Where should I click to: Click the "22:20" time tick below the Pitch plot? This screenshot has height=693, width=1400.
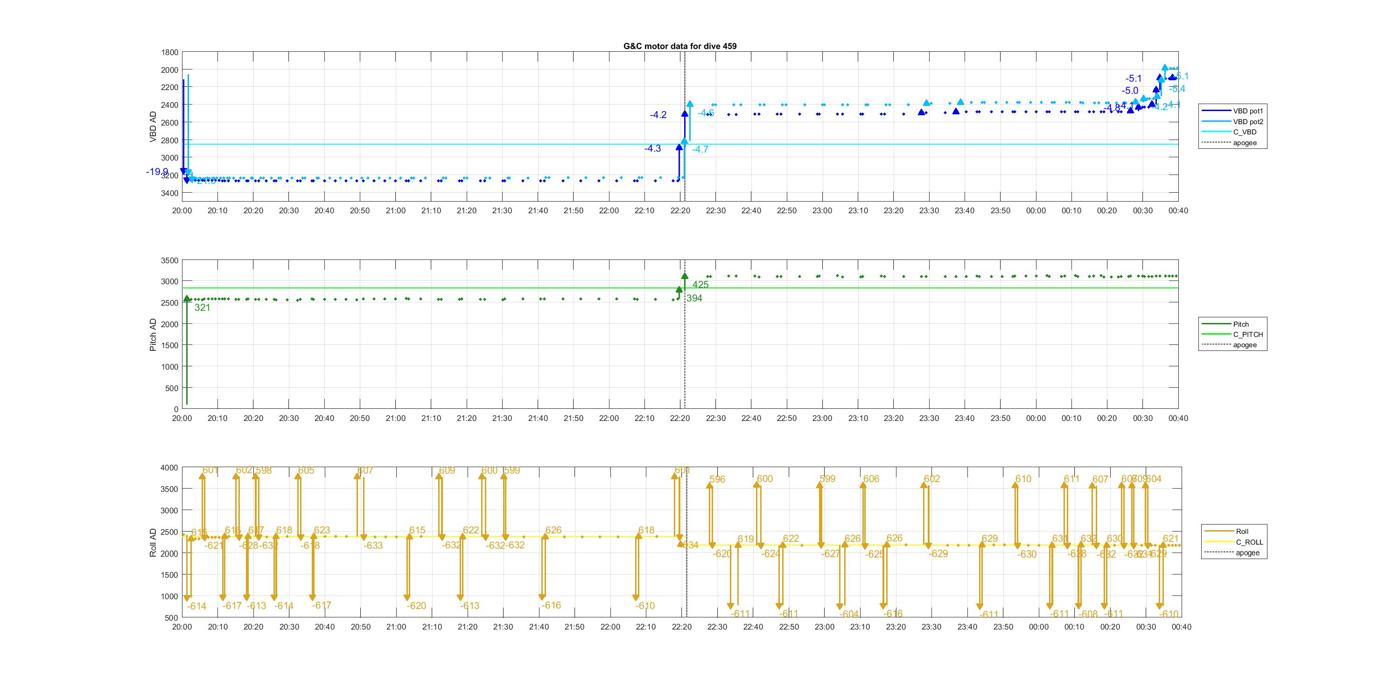(681, 418)
